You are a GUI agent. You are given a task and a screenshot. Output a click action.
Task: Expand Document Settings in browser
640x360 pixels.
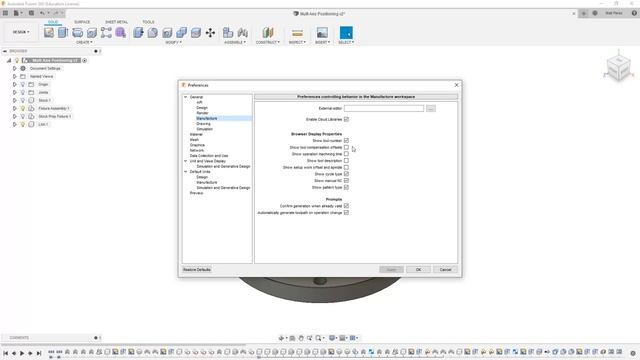tap(15, 68)
